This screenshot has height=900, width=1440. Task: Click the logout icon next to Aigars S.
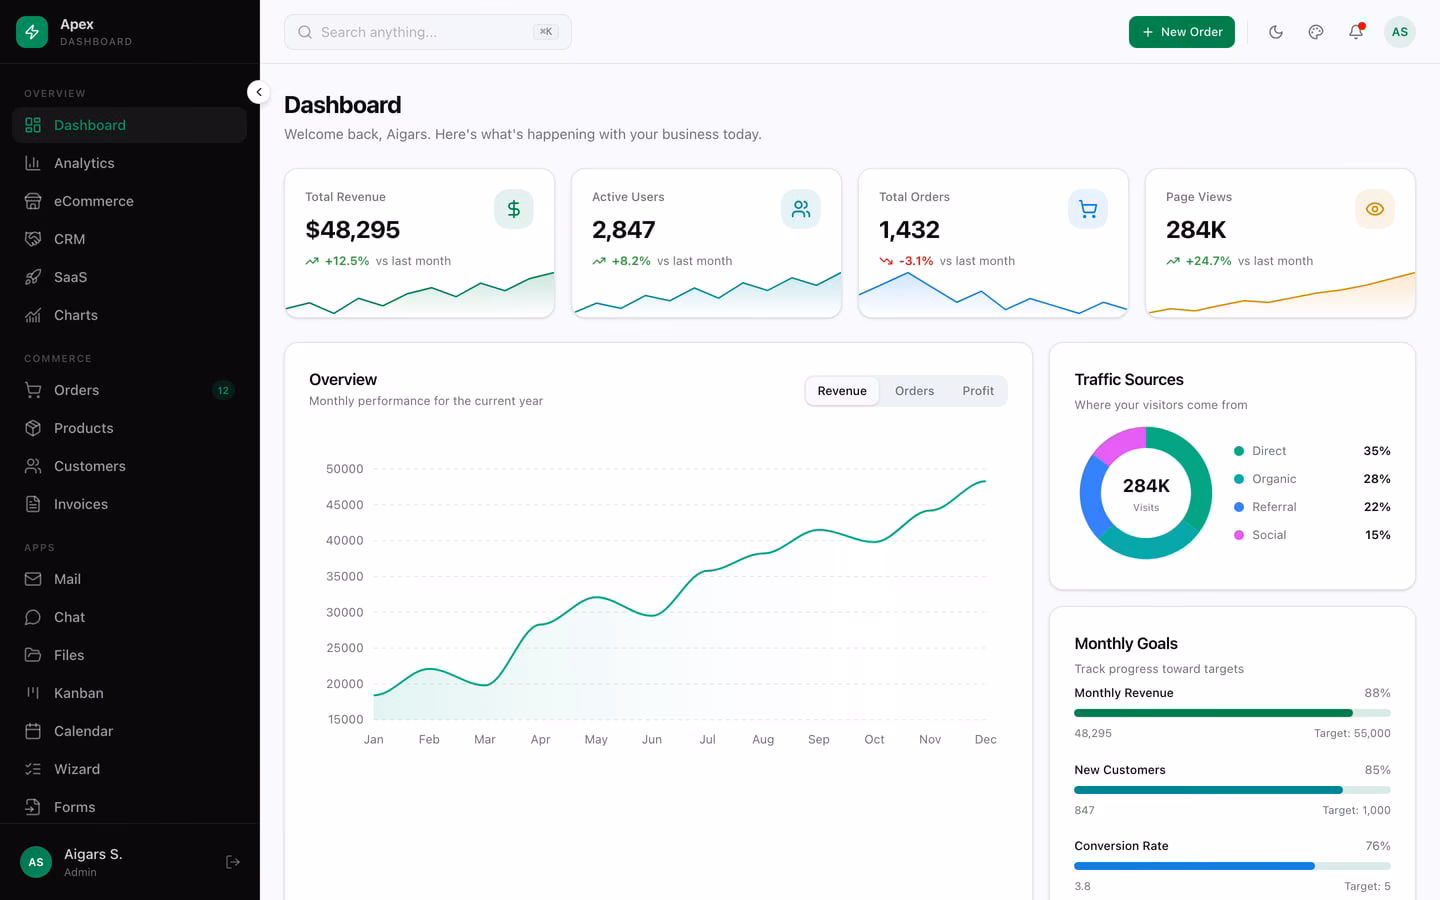[x=233, y=862]
